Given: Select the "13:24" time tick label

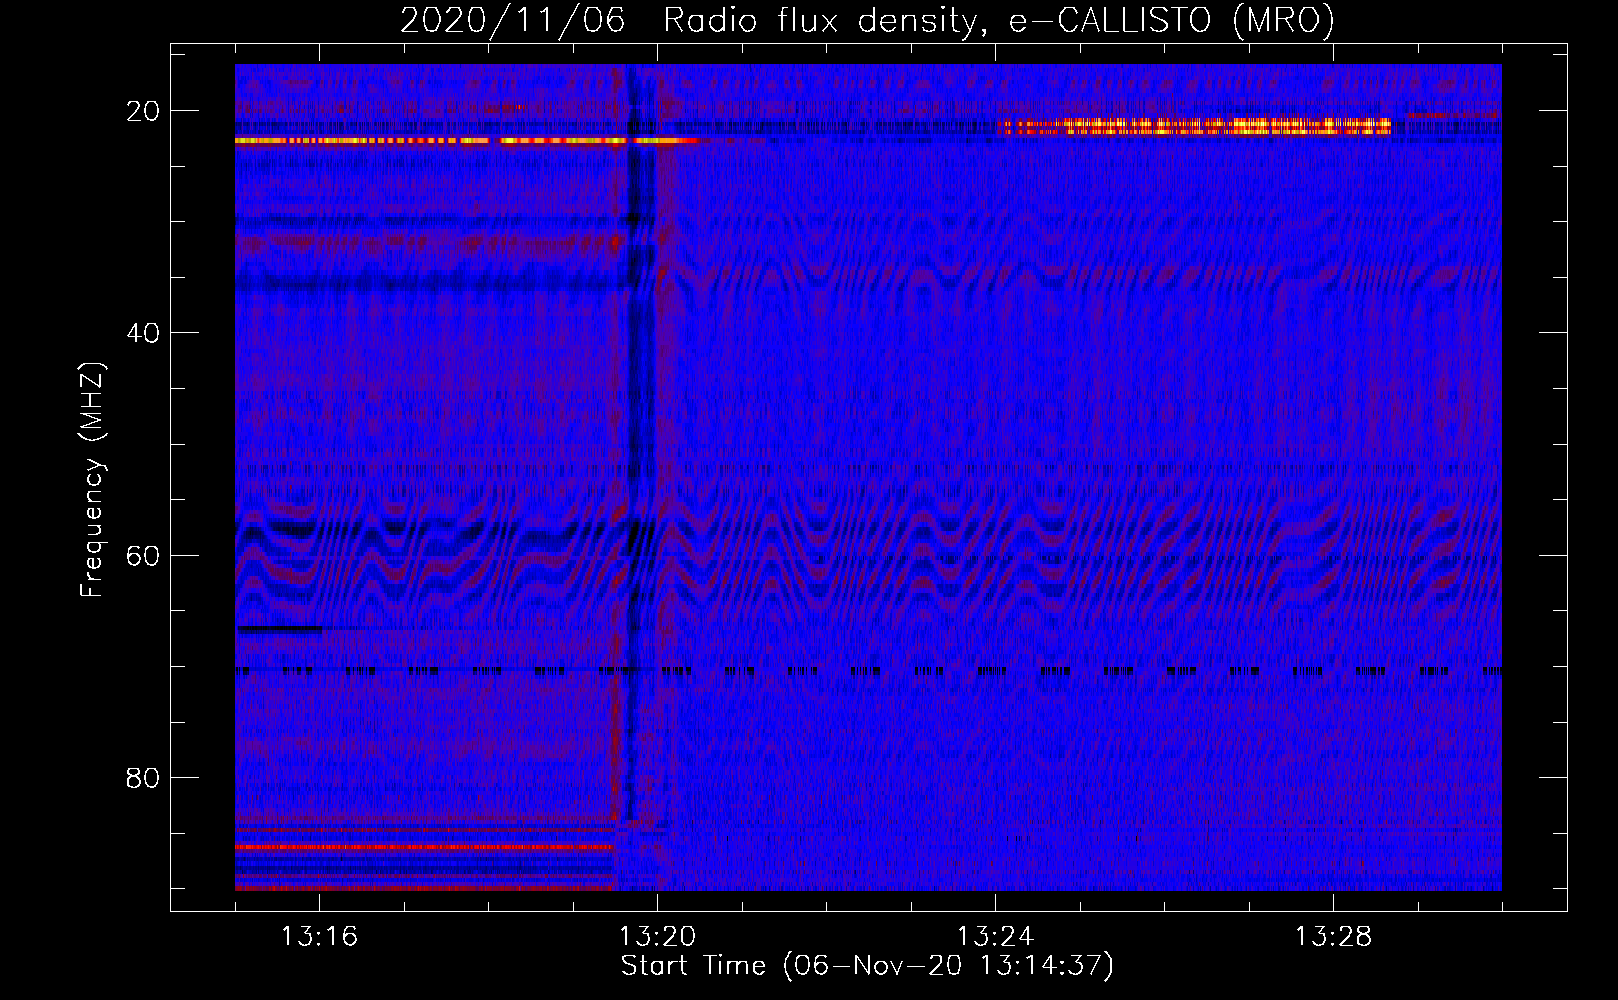Looking at the screenshot, I should 995,937.
